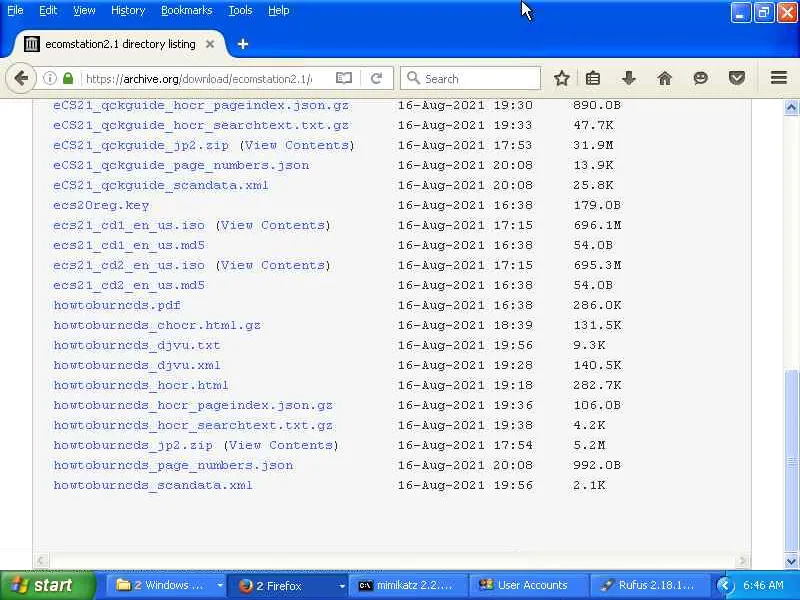
Task: Open ecs21_cd2_en_us.md5 checksum file
Action: click(129, 285)
